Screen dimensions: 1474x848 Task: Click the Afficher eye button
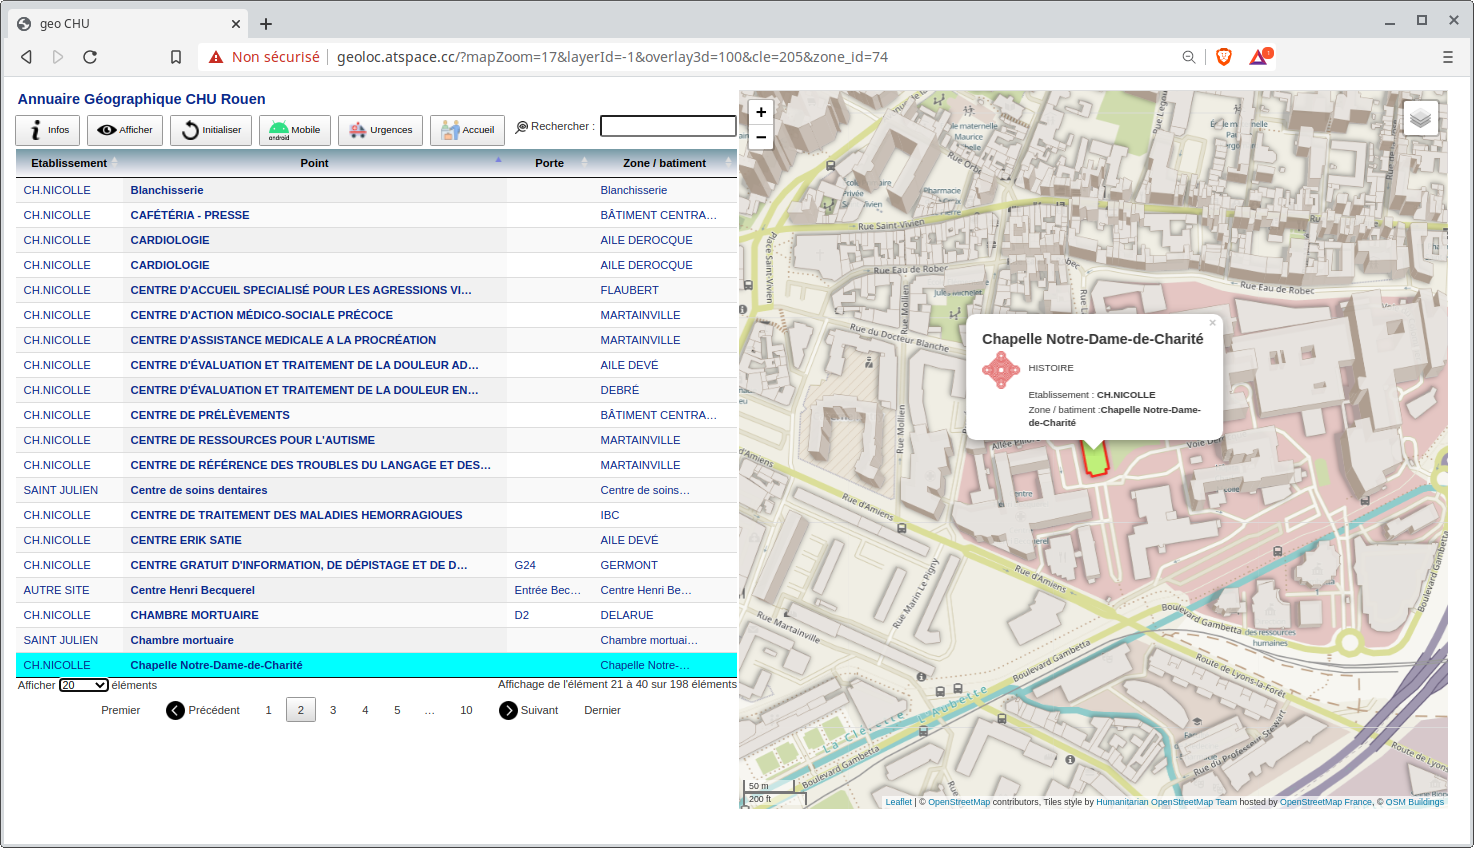(x=125, y=130)
